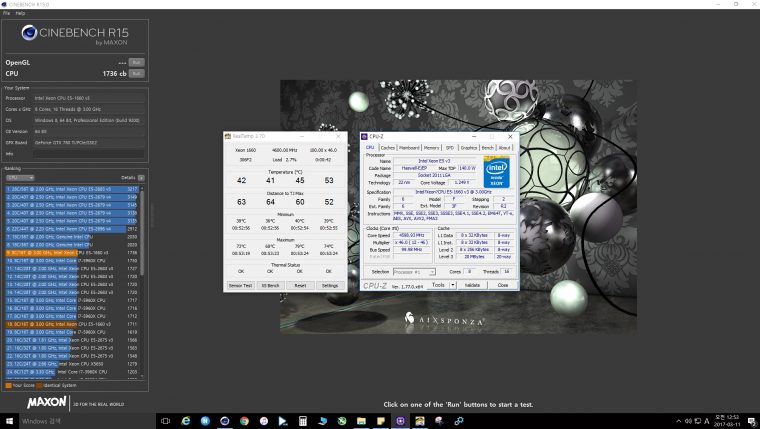
Task: Open Calculator from the taskbar
Action: pyautogui.click(x=302, y=421)
